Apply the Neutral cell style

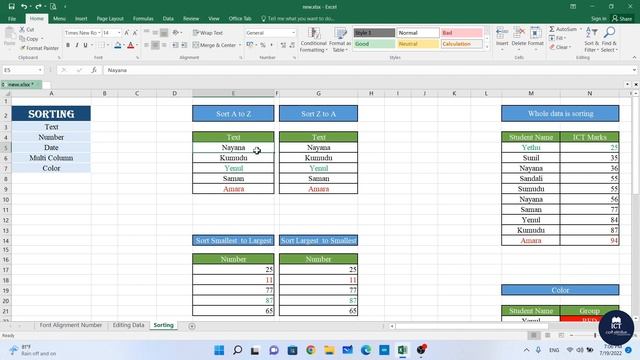[x=418, y=44]
